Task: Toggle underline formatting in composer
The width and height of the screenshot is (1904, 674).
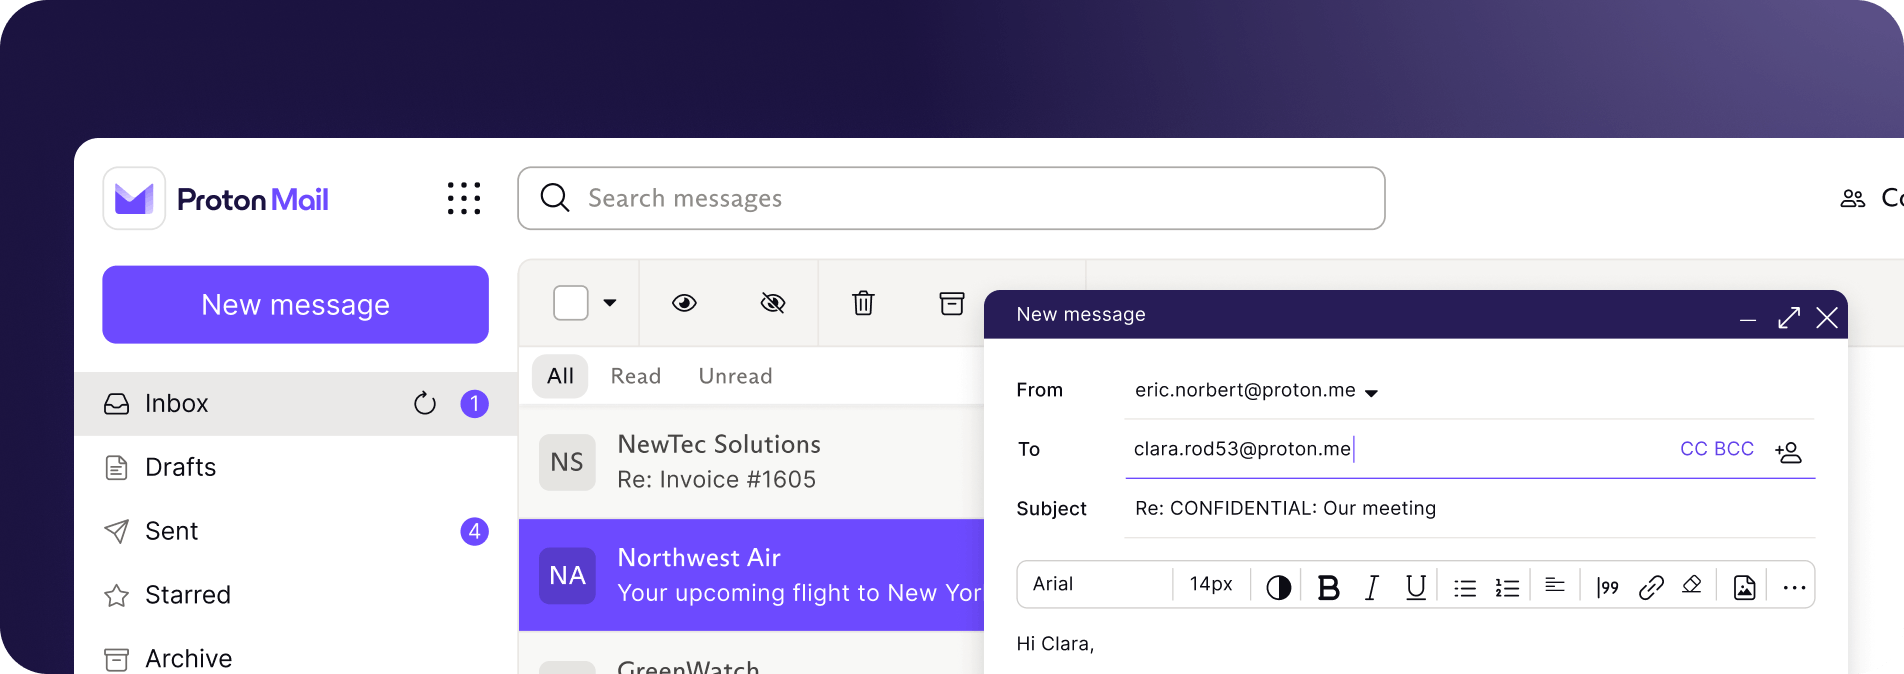Action: tap(1415, 588)
